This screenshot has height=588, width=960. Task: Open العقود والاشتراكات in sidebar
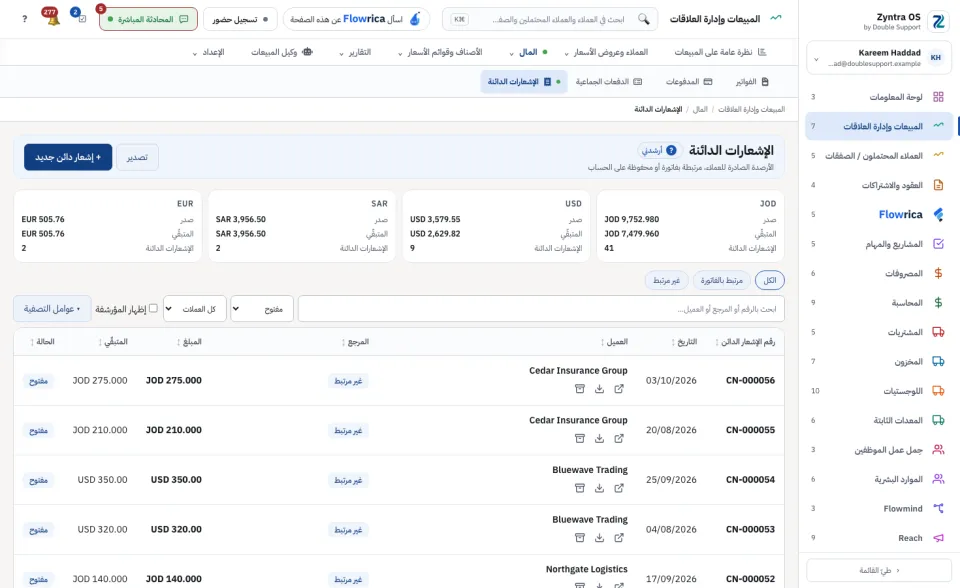pos(879,185)
